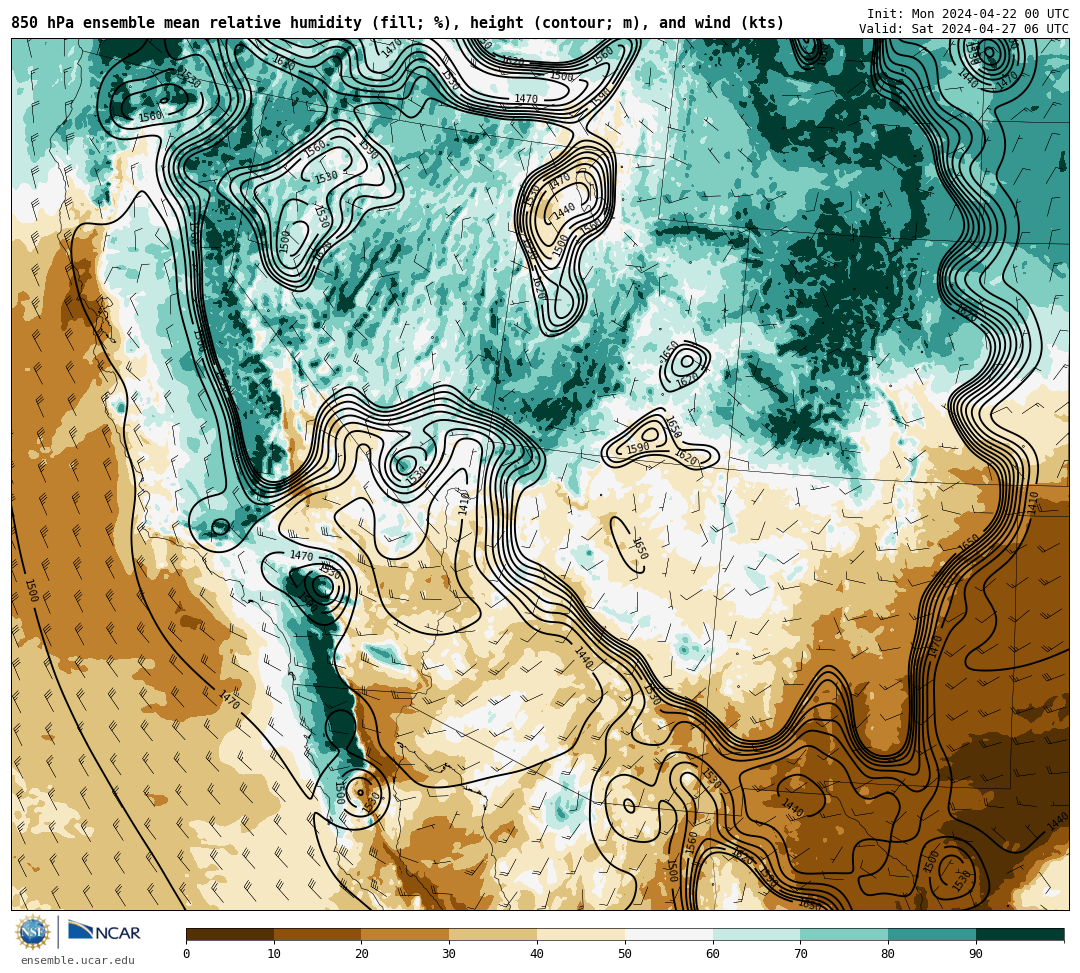Viewport: 1080px width, 973px height.
Task: Click the colorbar tick label '80'
Action: (x=889, y=954)
